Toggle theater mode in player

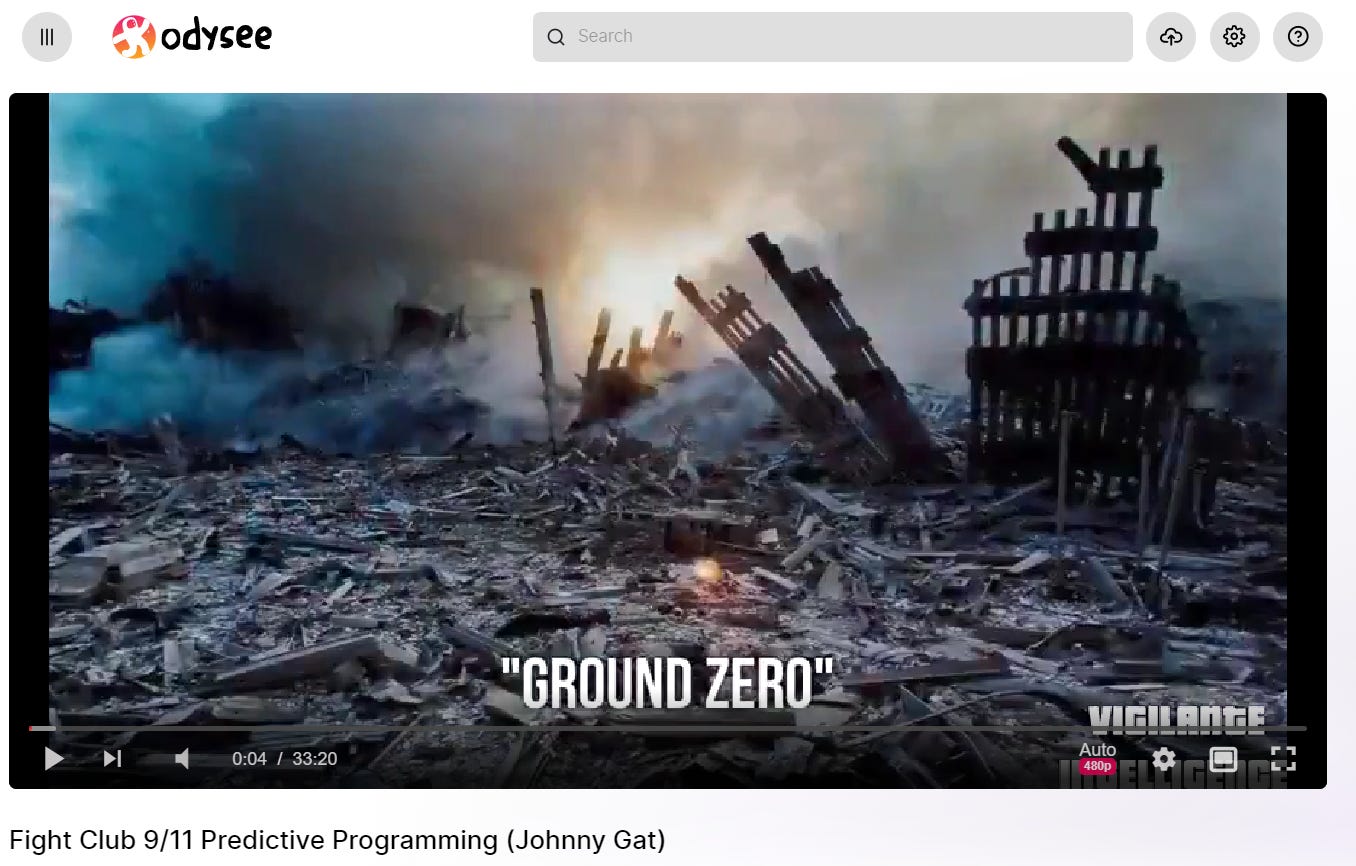coord(1223,759)
